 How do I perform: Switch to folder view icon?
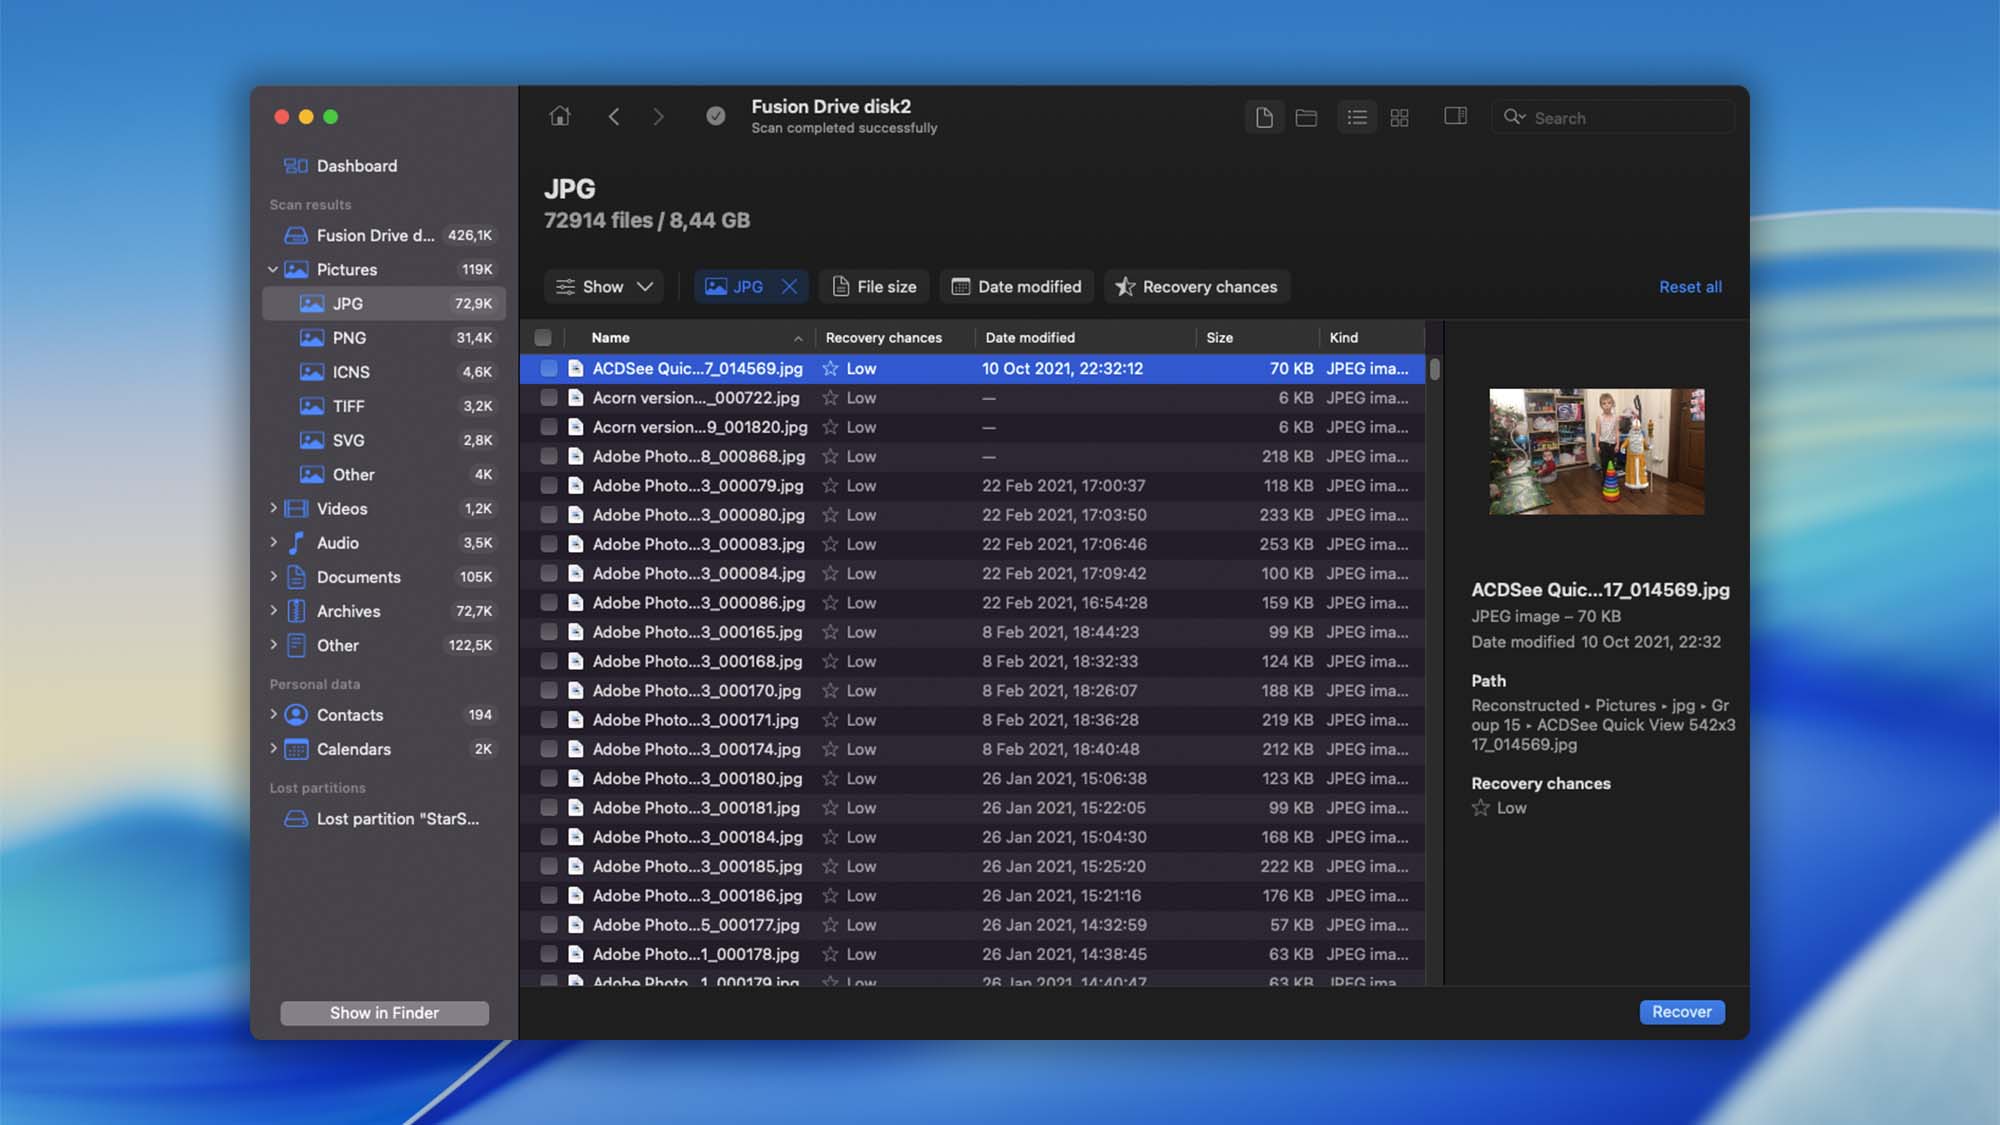(1306, 118)
